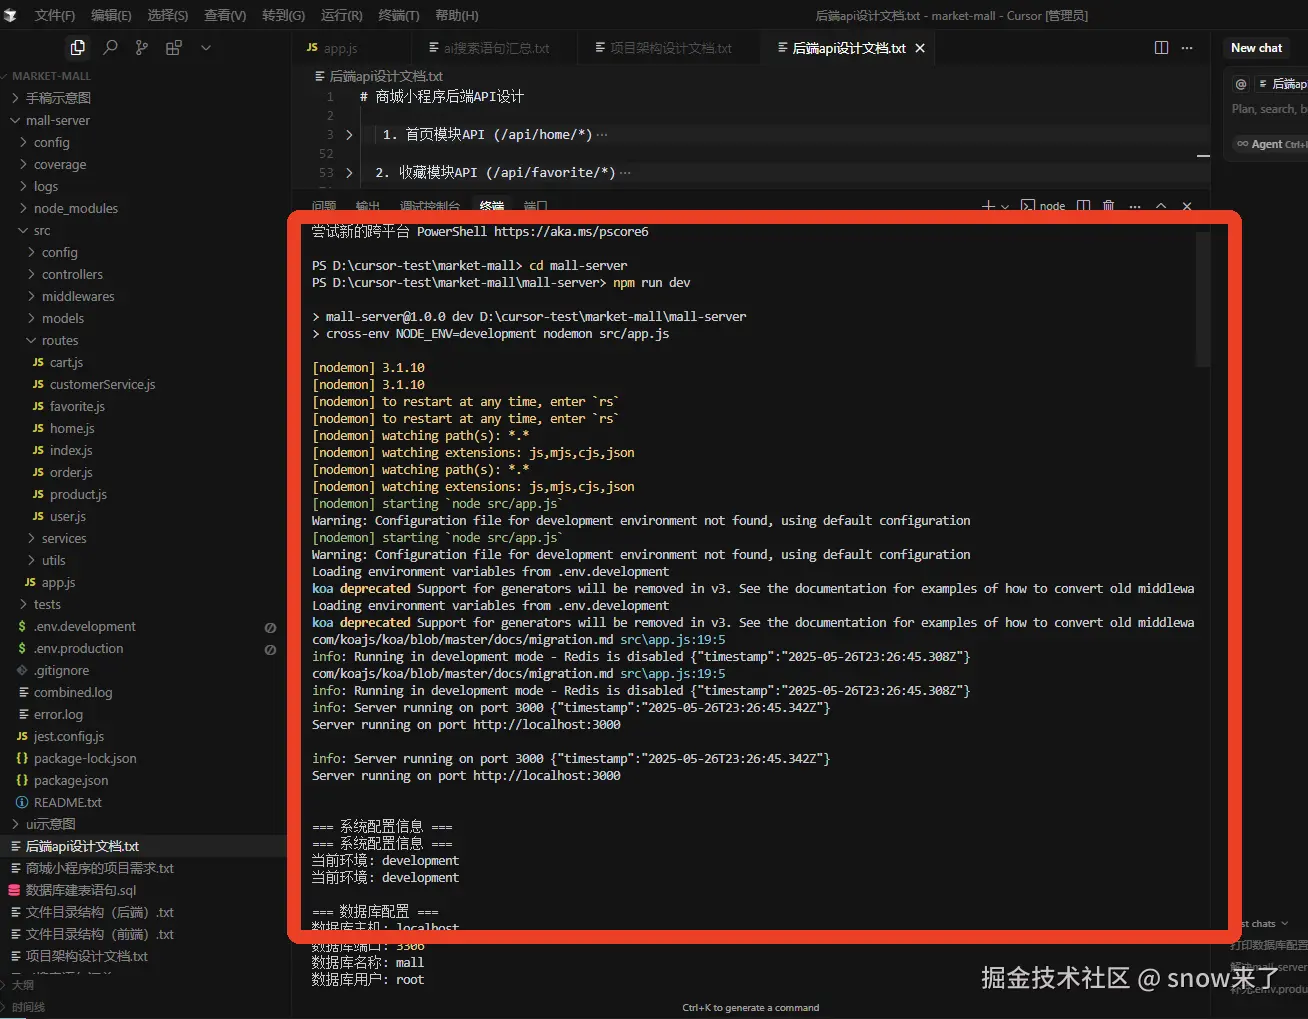
Task: Click the JS icon of cart.js
Action: point(38,363)
